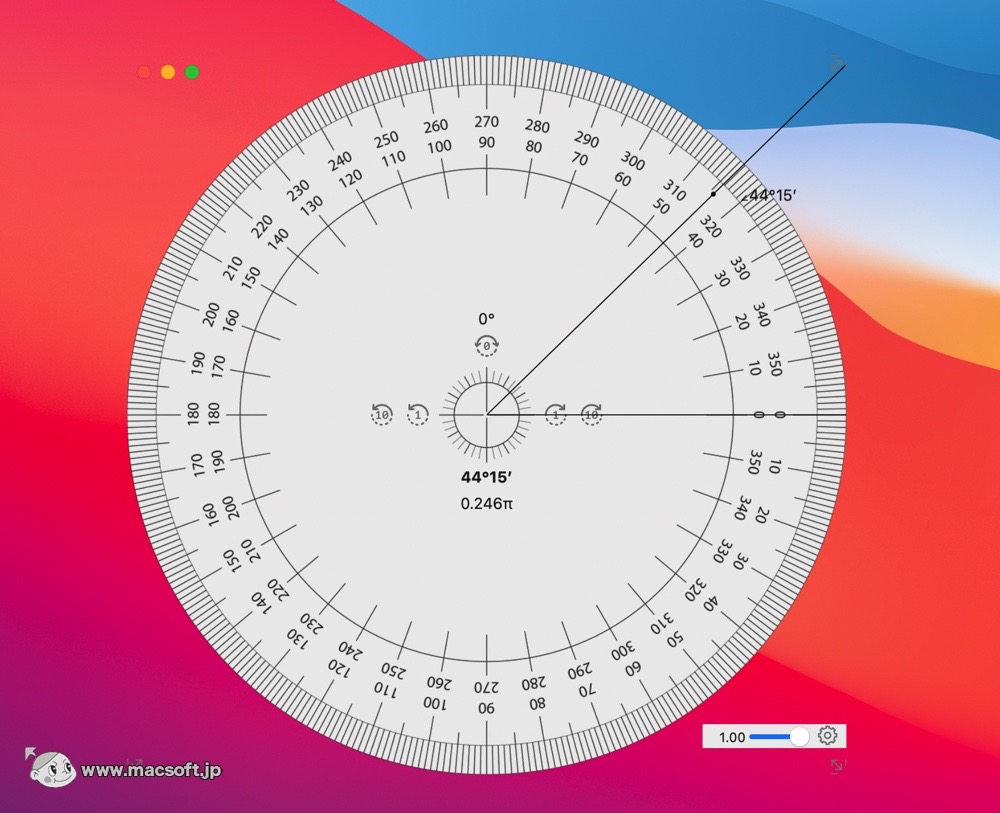Image resolution: width=1000 pixels, height=813 pixels.
Task: Click the rotate handle at angle line's tip
Action: (x=838, y=65)
